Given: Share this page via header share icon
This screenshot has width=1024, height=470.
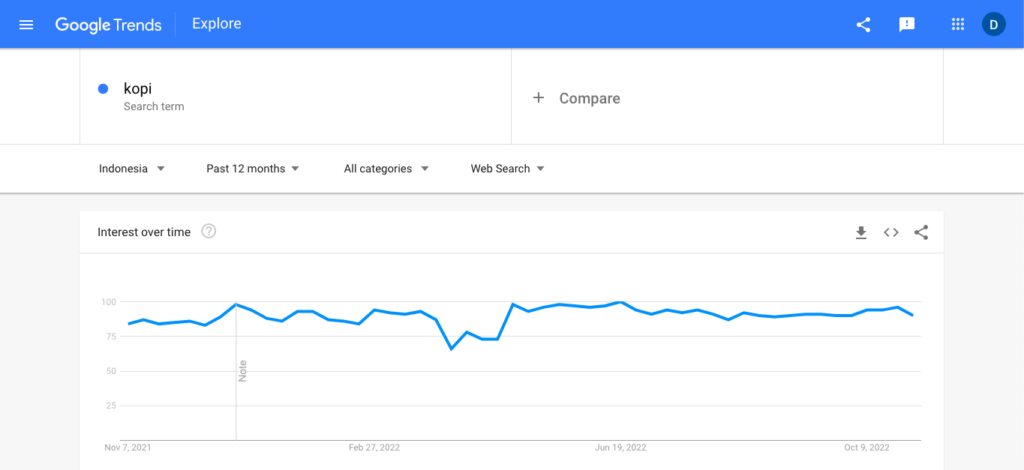Looking at the screenshot, I should [863, 25].
